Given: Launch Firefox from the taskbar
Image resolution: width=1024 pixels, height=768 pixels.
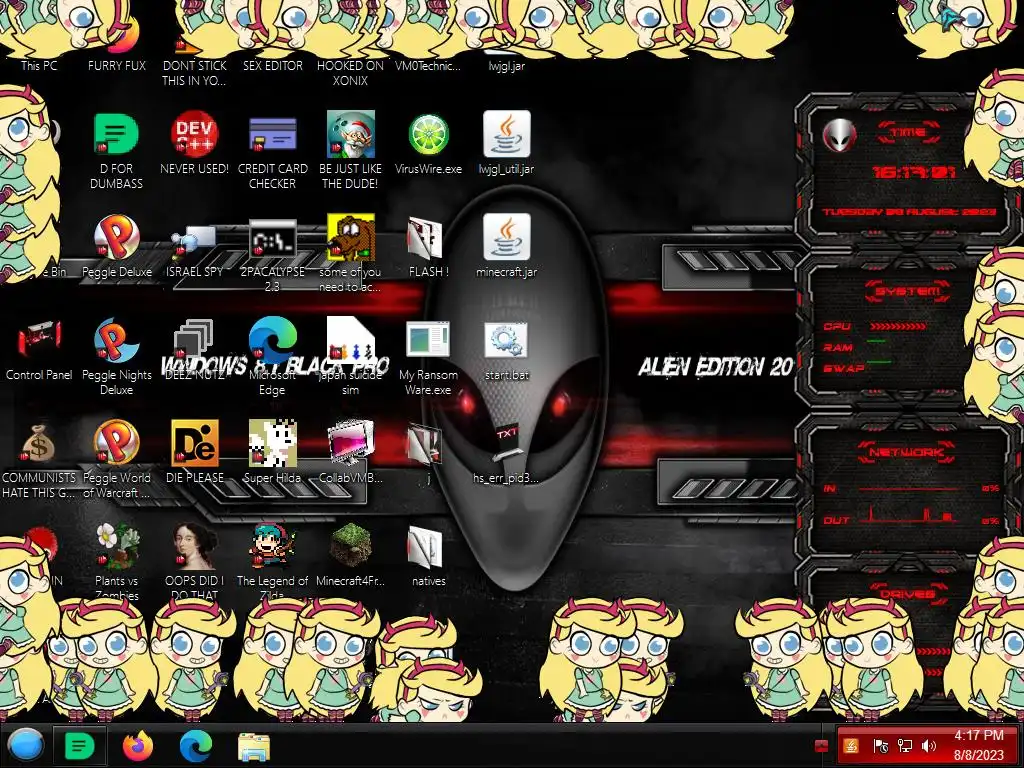Looking at the screenshot, I should (x=138, y=746).
